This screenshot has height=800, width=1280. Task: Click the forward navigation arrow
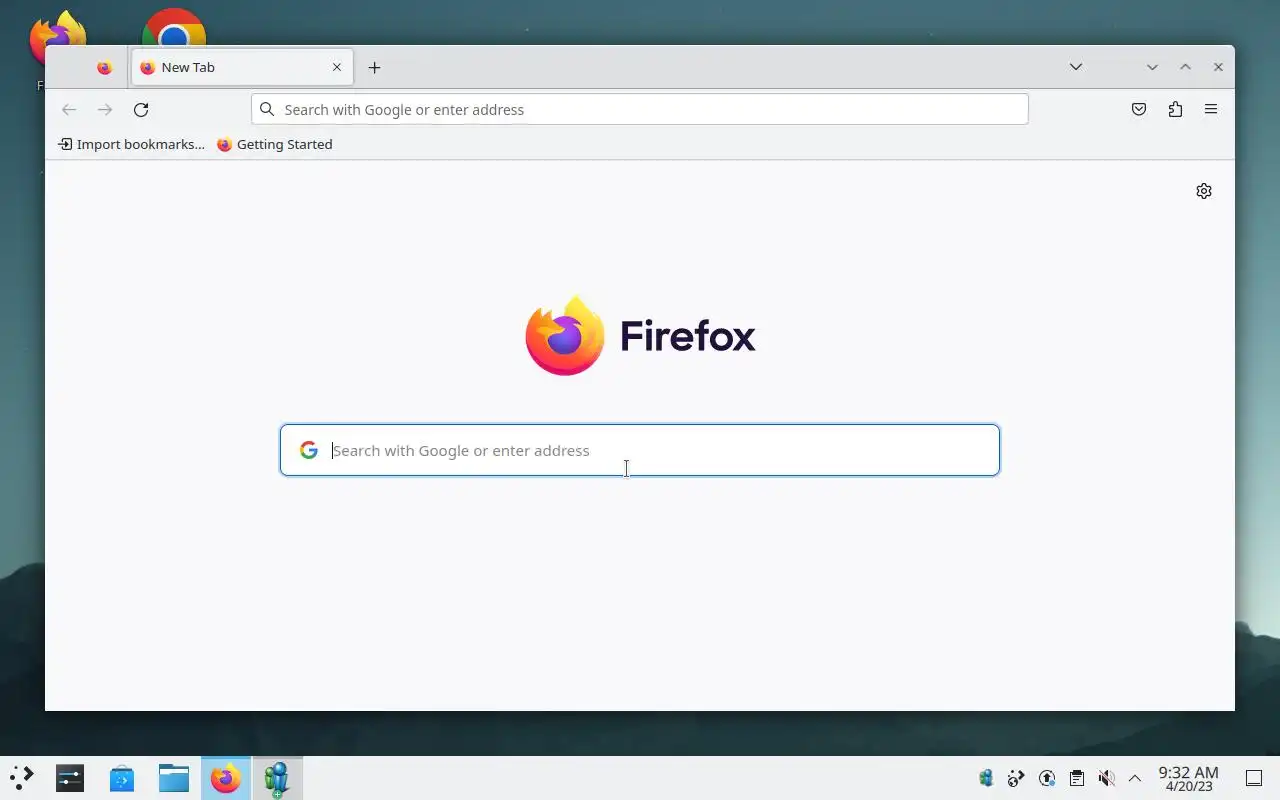(x=105, y=109)
